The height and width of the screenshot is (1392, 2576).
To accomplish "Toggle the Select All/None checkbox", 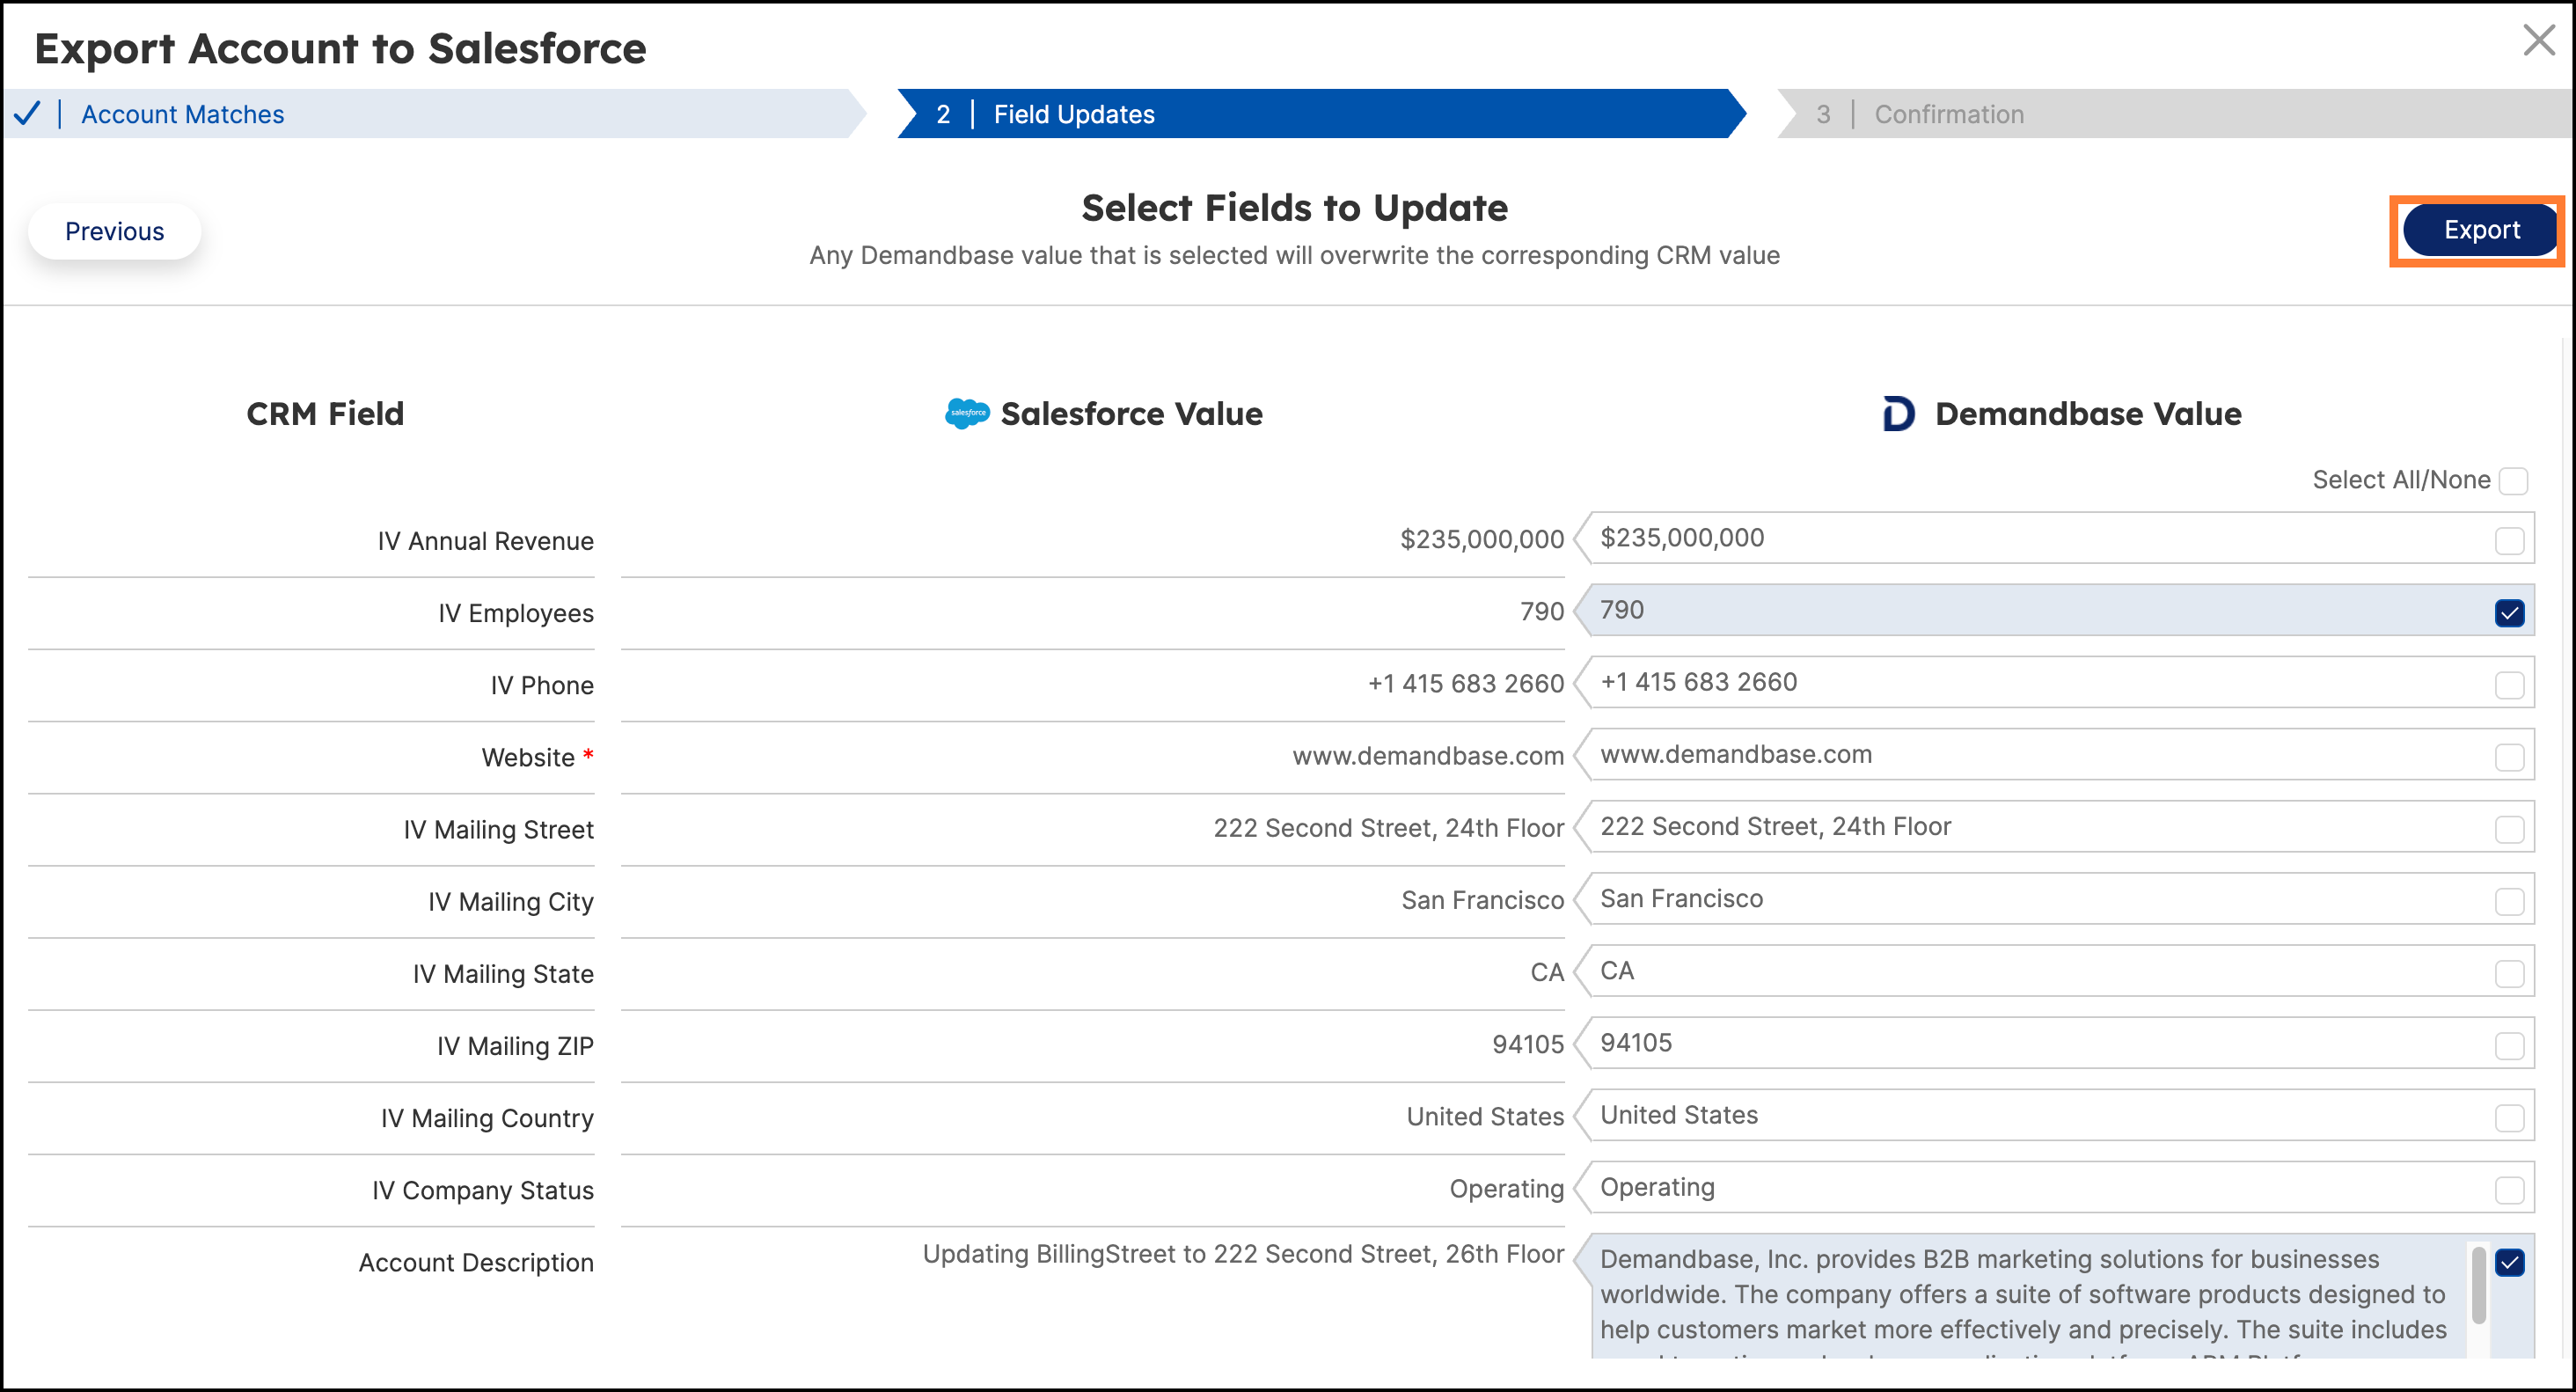I will (2514, 481).
